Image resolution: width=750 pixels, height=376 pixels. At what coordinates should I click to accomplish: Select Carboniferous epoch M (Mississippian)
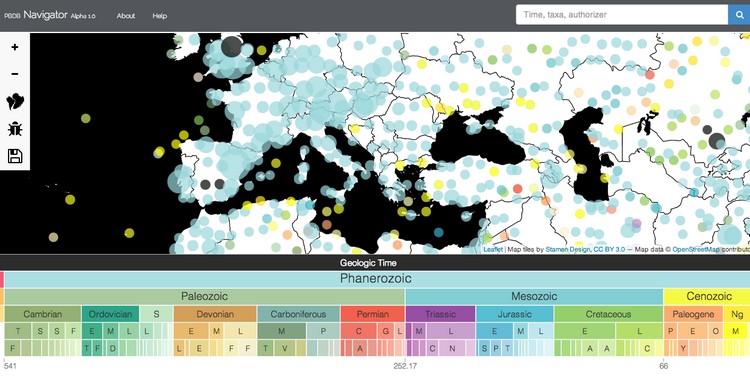pos(282,331)
